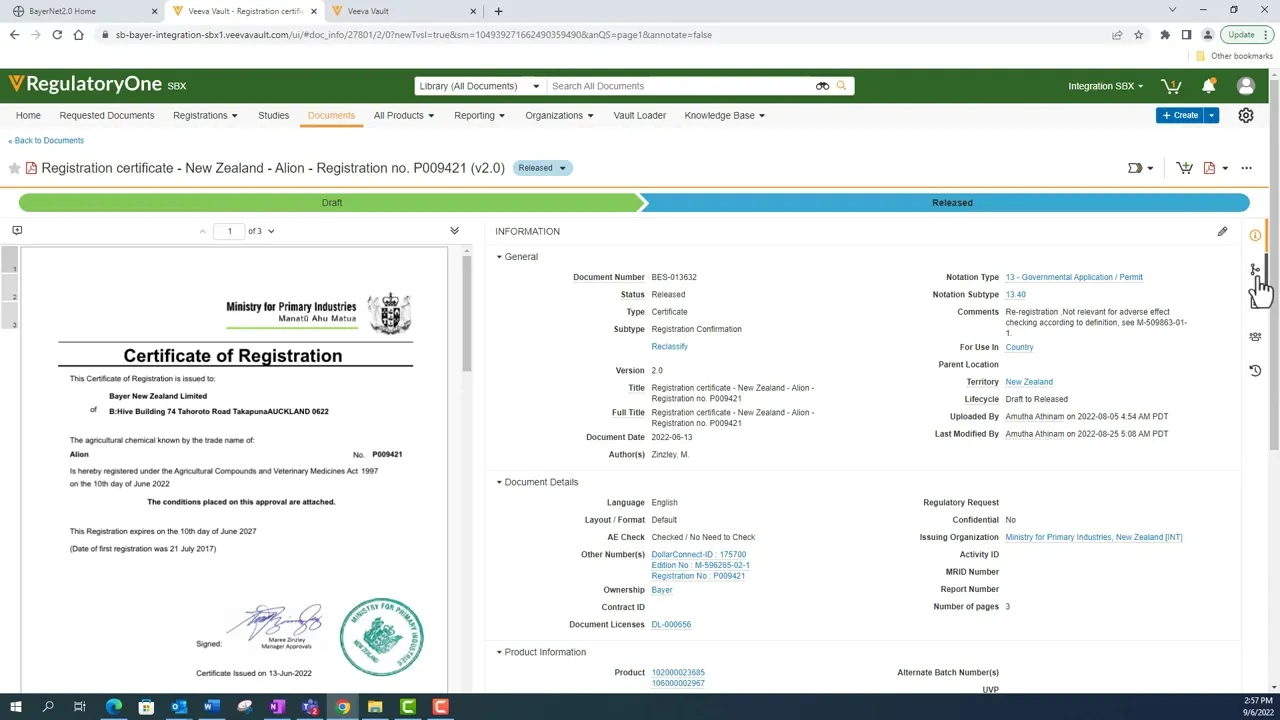Click the Create button

point(1180,115)
